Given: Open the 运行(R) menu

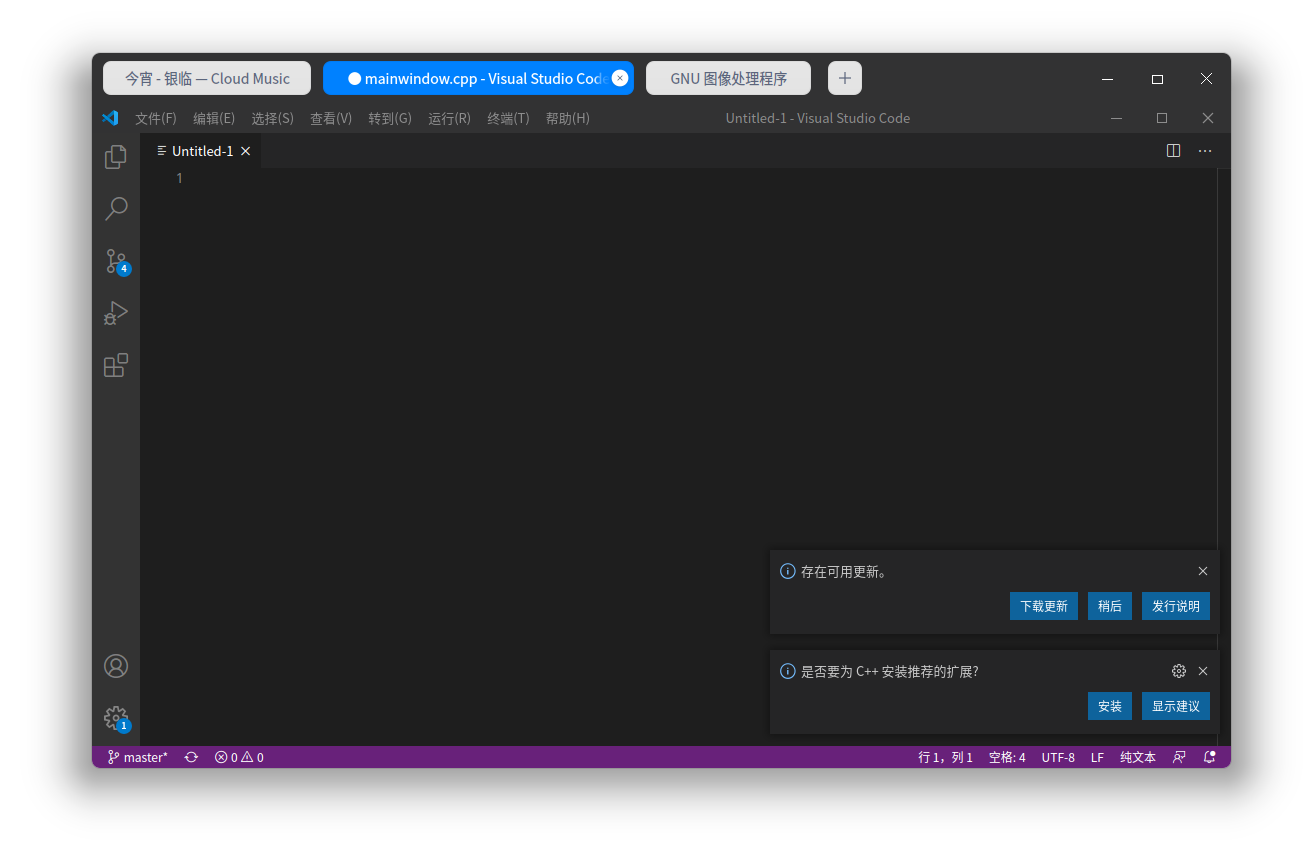Looking at the screenshot, I should coord(449,118).
